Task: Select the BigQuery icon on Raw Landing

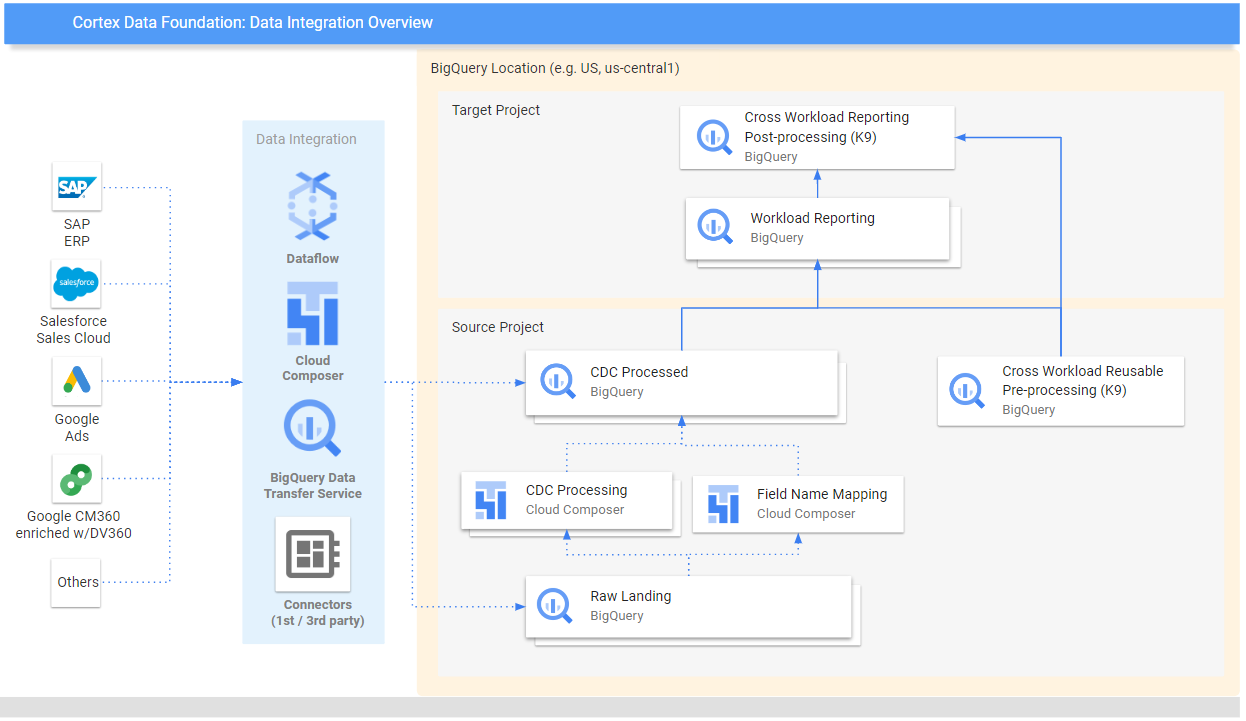Action: tap(555, 605)
